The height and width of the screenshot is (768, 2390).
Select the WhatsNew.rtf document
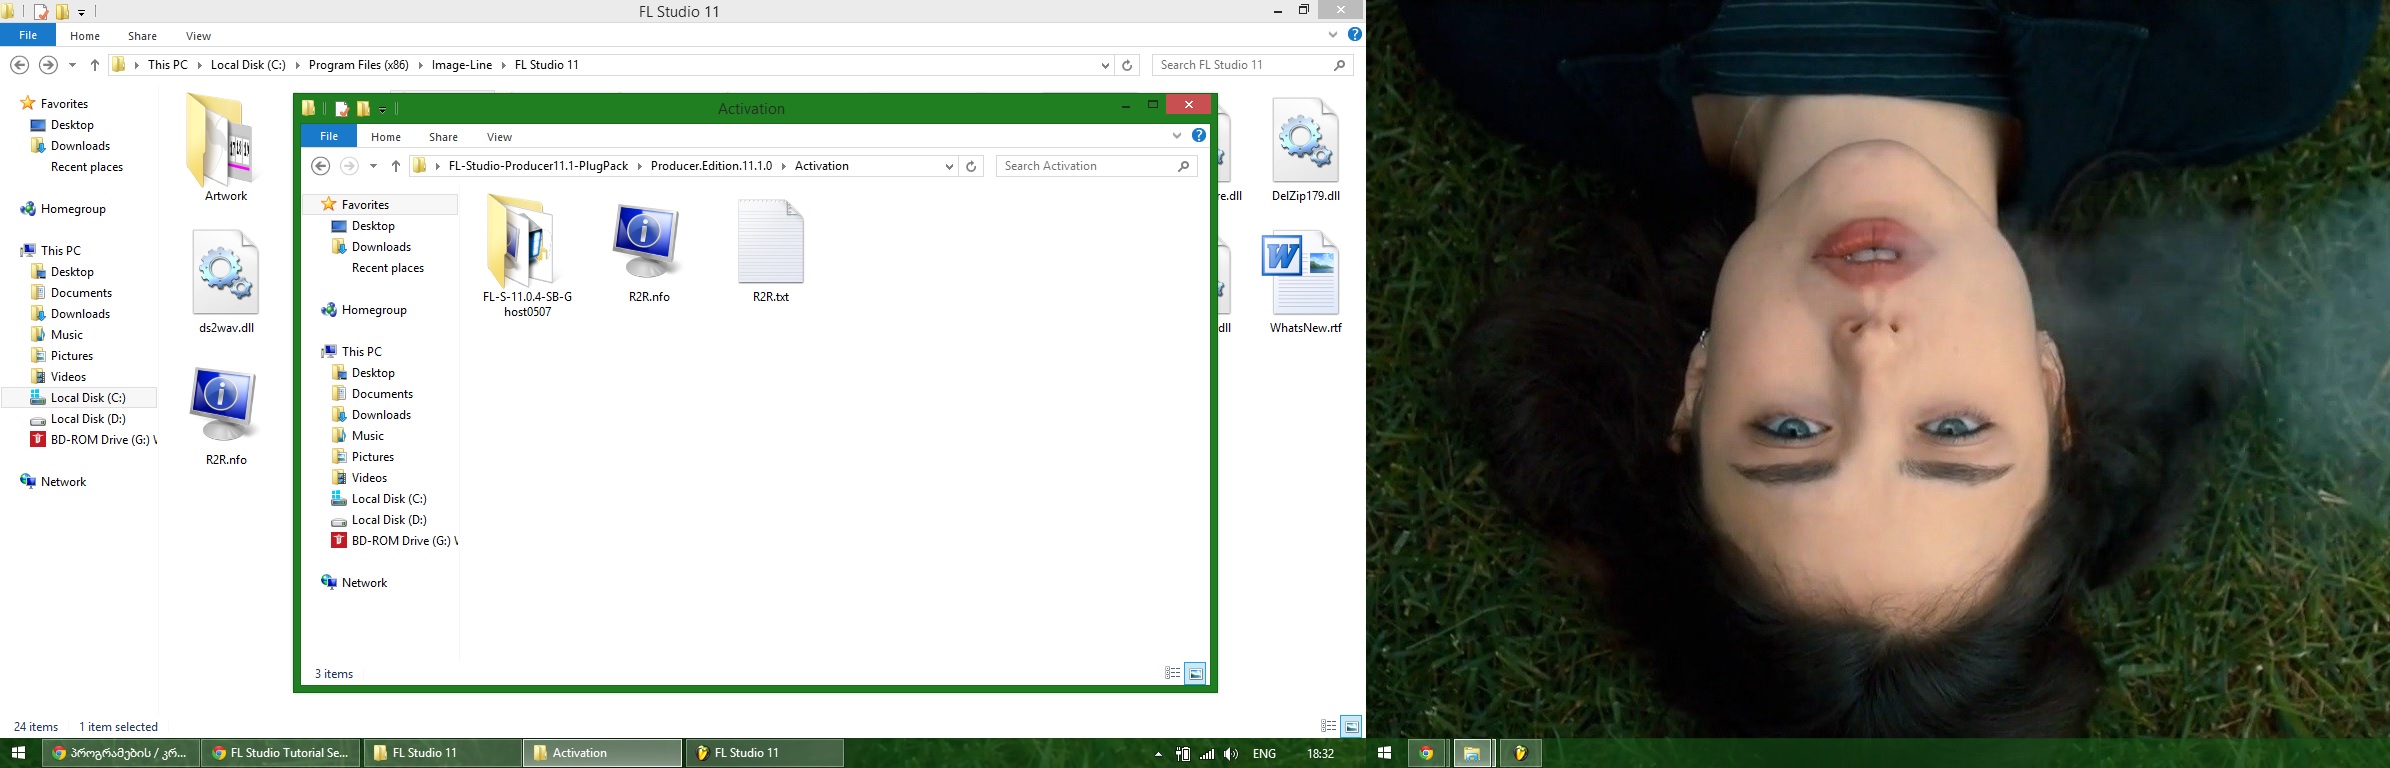(1305, 274)
